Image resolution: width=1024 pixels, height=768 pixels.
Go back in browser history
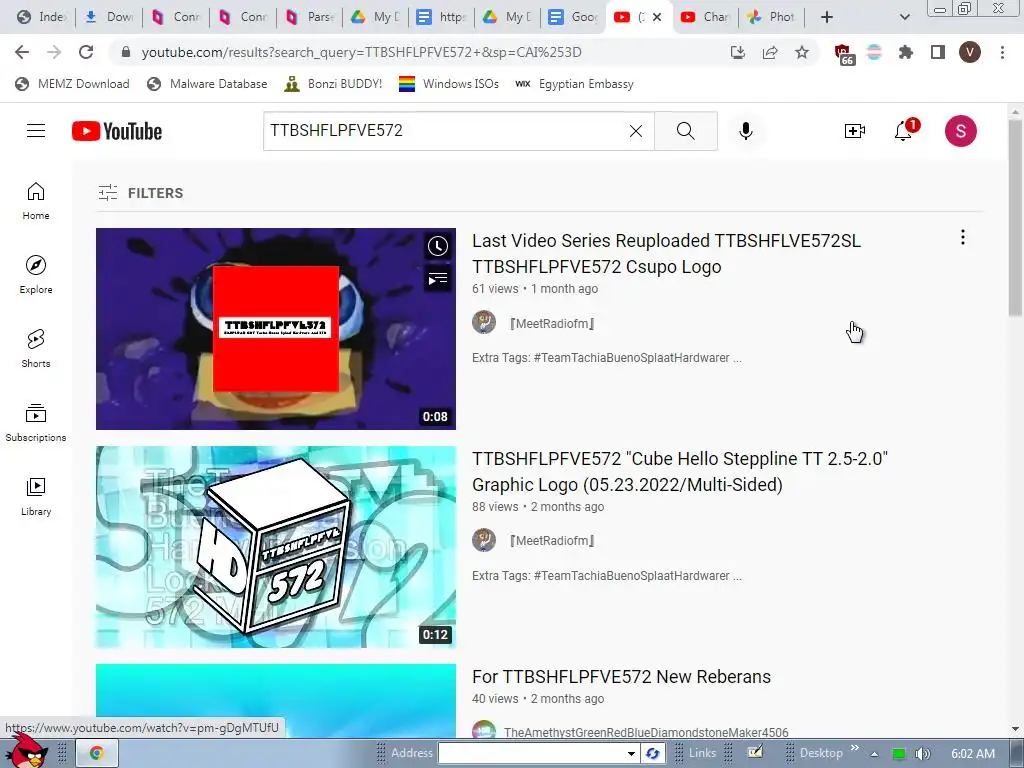pos(22,52)
